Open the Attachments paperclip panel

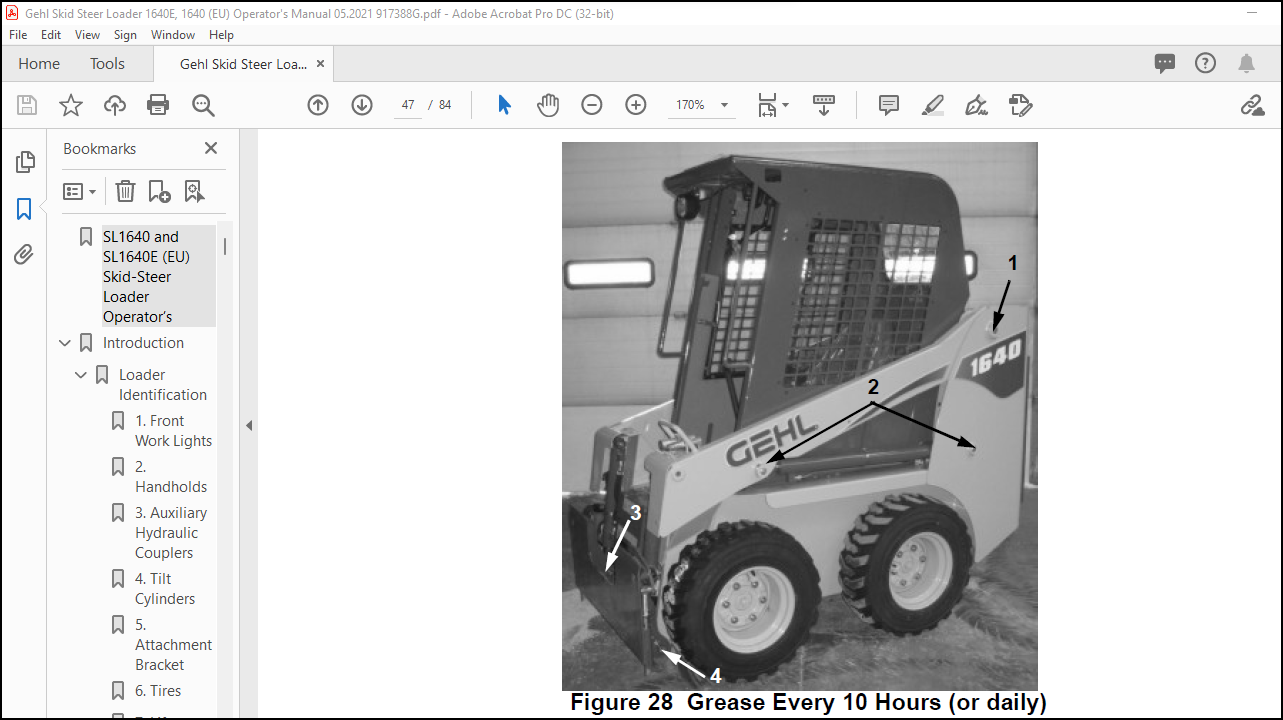pos(25,255)
